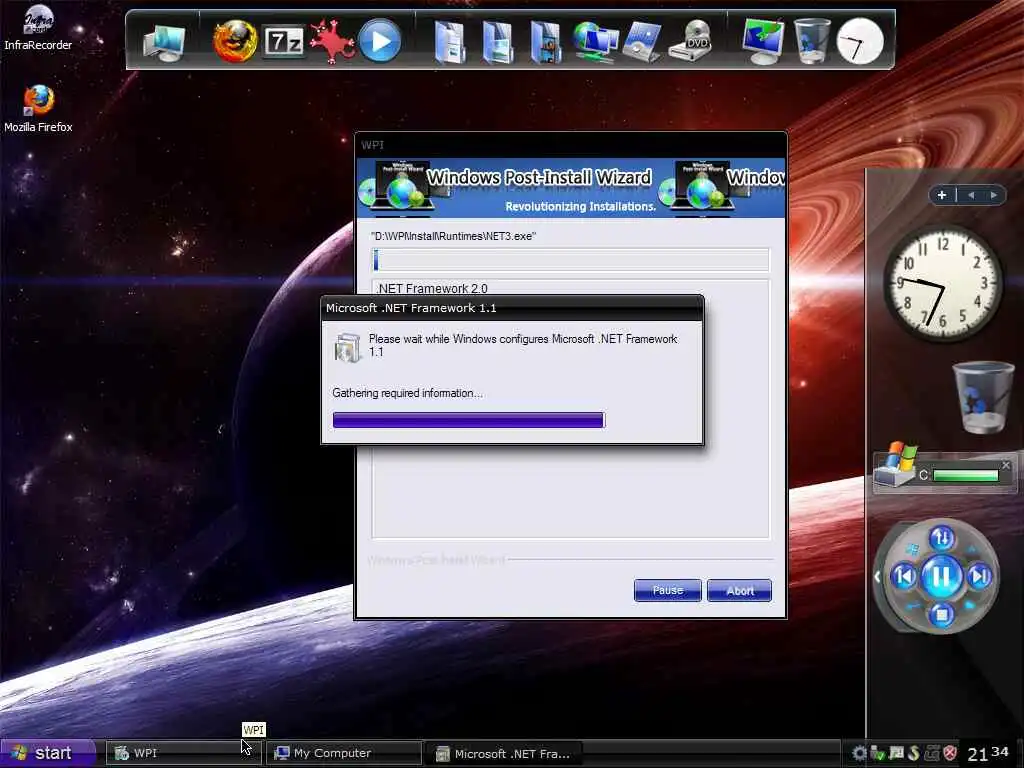Launch Firefox from the top dock

[235, 41]
